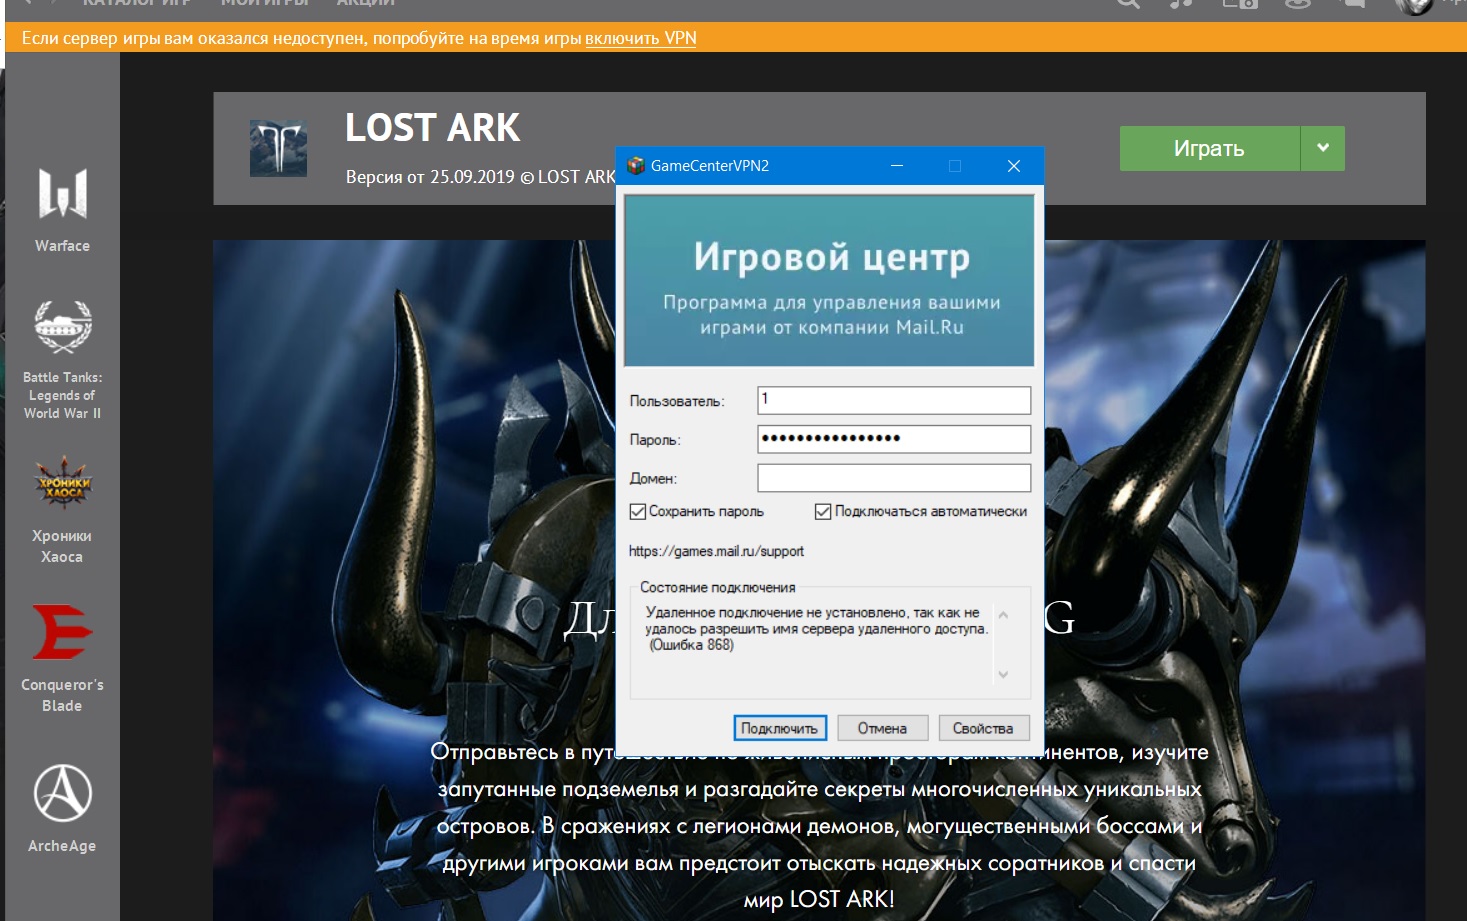Click the connection status scroll down arrow
Screen dimensions: 1467x921
pos(1003,674)
